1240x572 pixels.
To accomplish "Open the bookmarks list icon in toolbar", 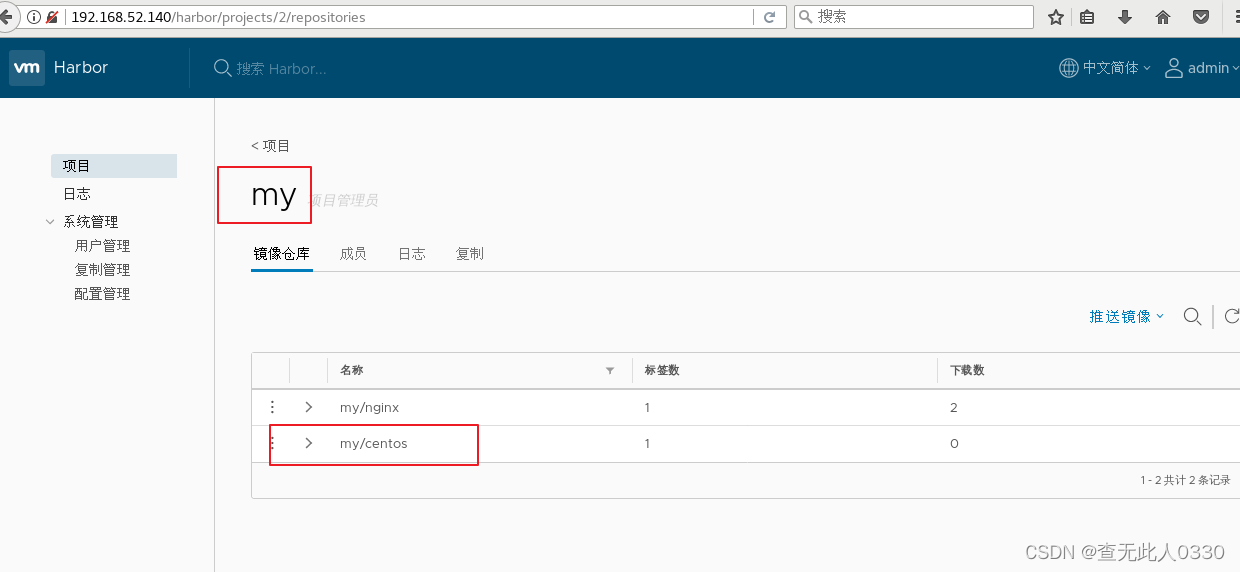I will 1088,17.
